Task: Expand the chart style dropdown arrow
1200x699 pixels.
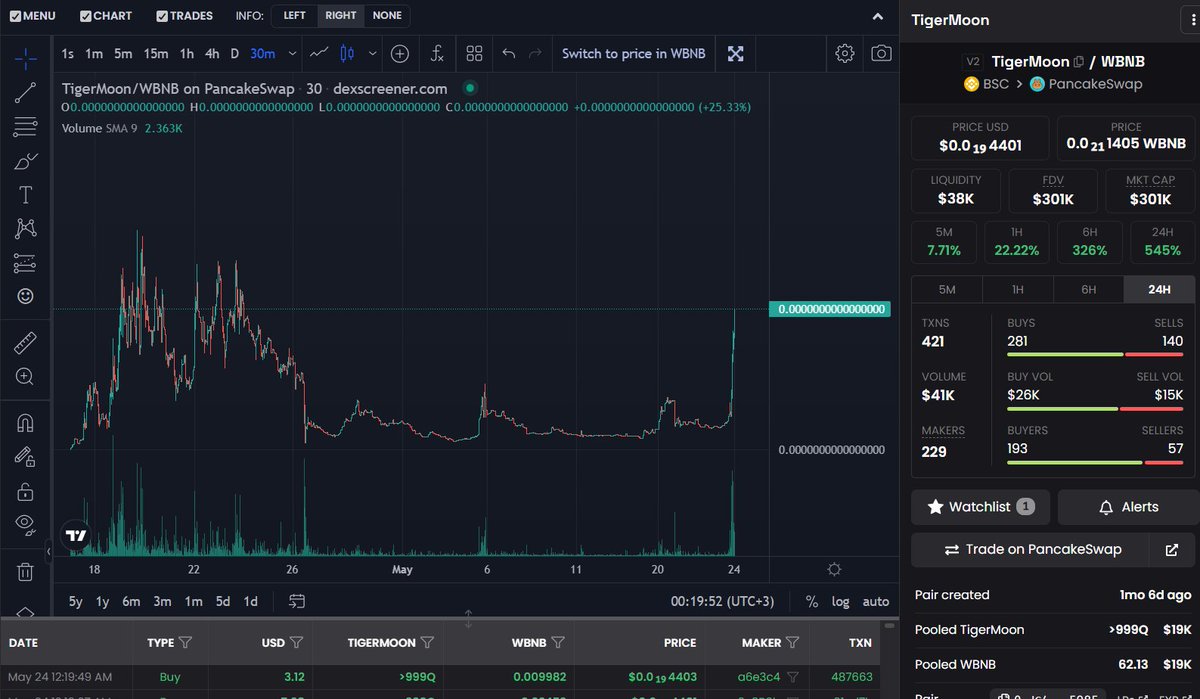Action: tap(373, 53)
